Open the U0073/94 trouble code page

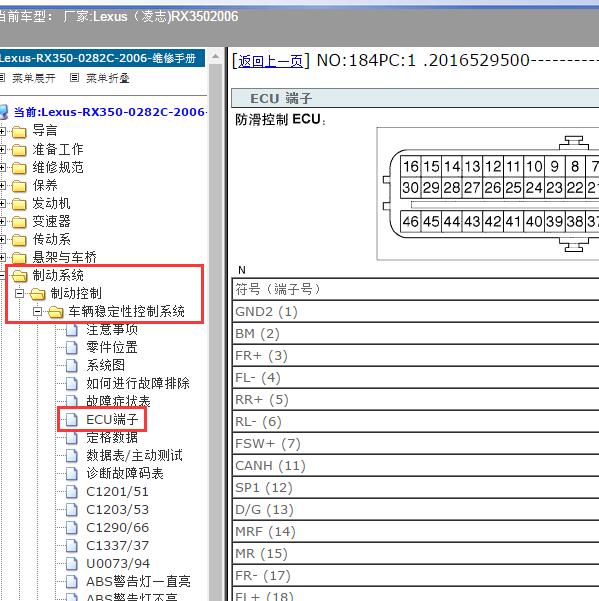coord(118,564)
